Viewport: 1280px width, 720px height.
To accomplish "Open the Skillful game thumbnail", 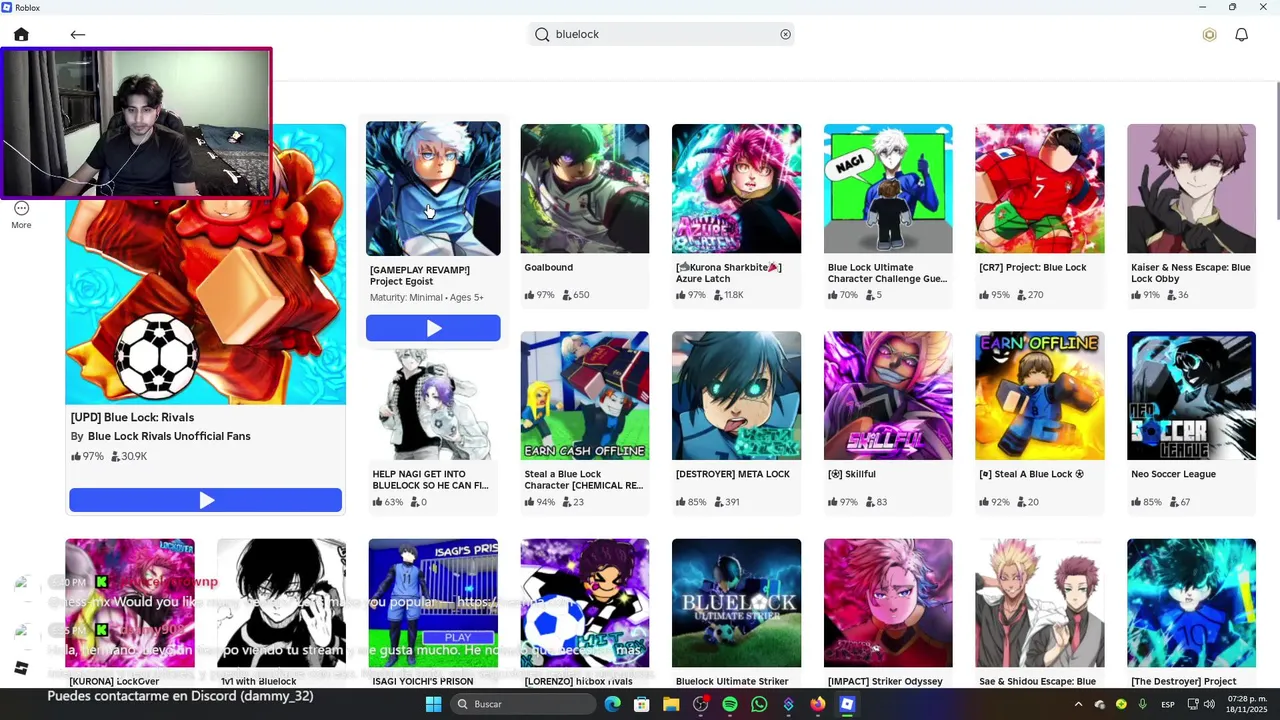I will pos(888,396).
